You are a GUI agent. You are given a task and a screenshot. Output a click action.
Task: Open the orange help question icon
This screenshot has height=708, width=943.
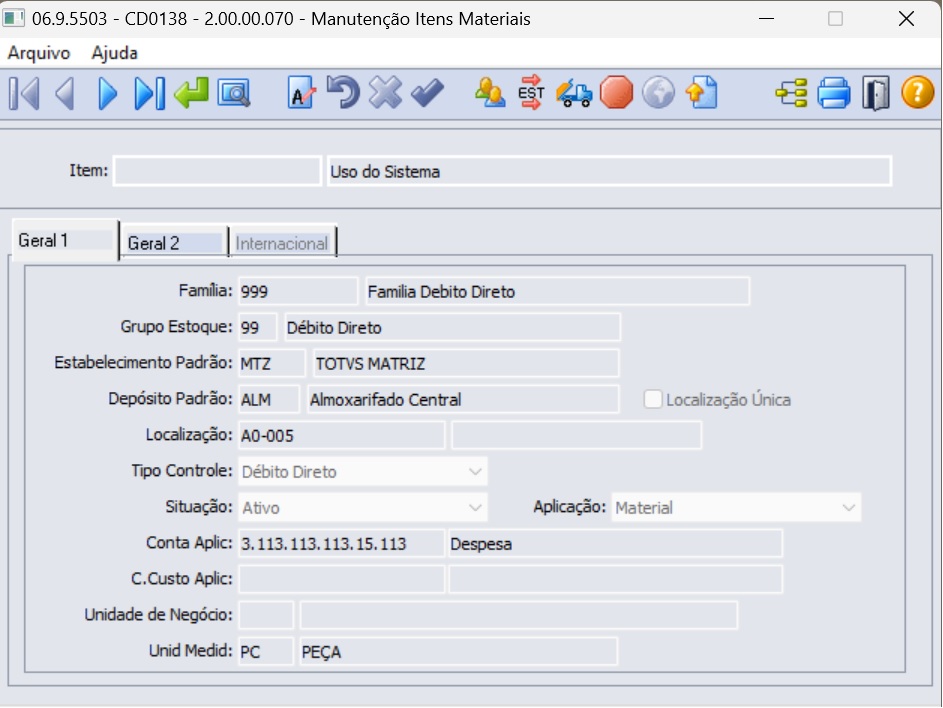pos(917,93)
